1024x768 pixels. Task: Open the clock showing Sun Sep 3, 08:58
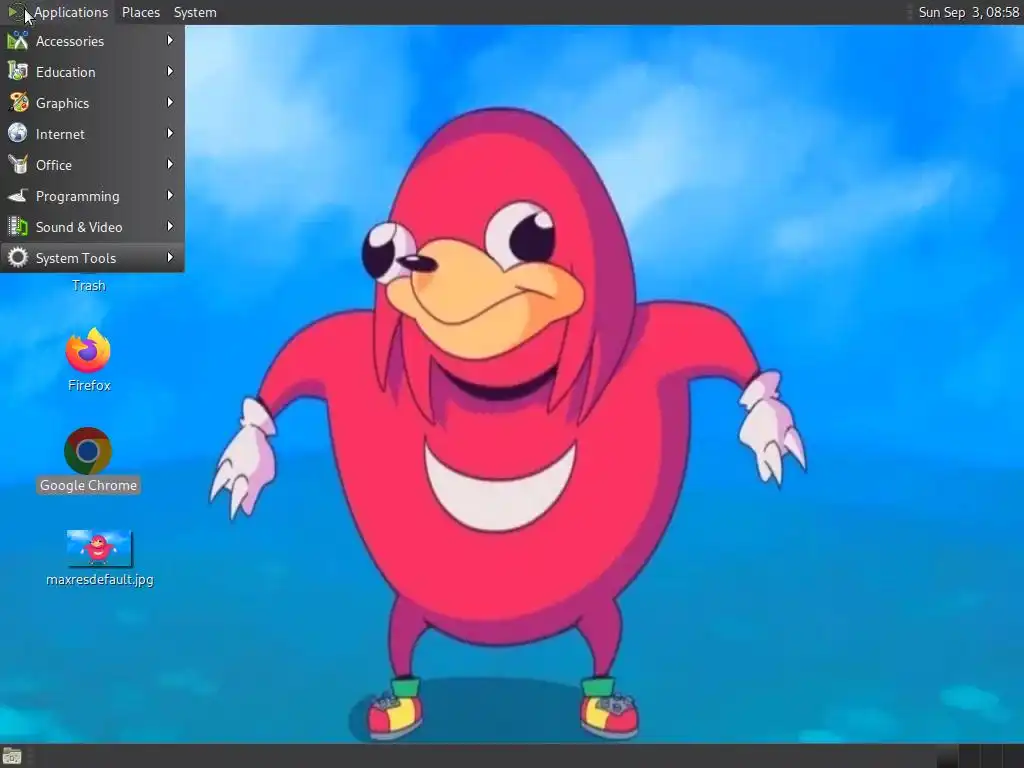pyautogui.click(x=968, y=12)
